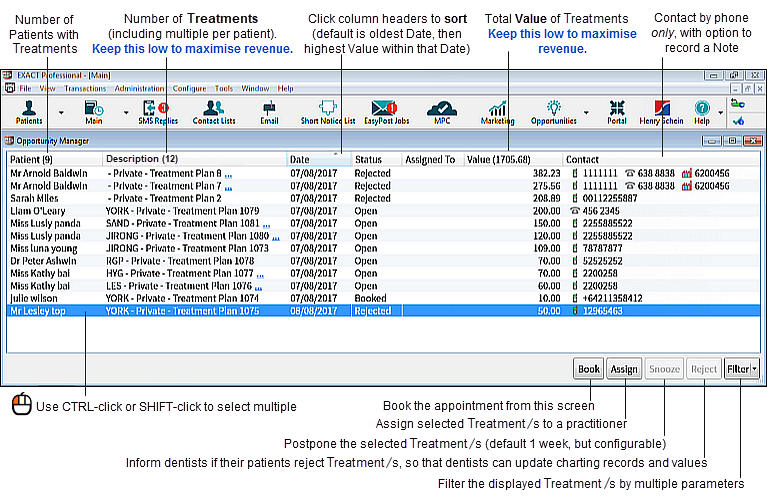Screen dimensions: 767x503
Task: Open SMS Replies toolbar icon
Action: [158, 113]
